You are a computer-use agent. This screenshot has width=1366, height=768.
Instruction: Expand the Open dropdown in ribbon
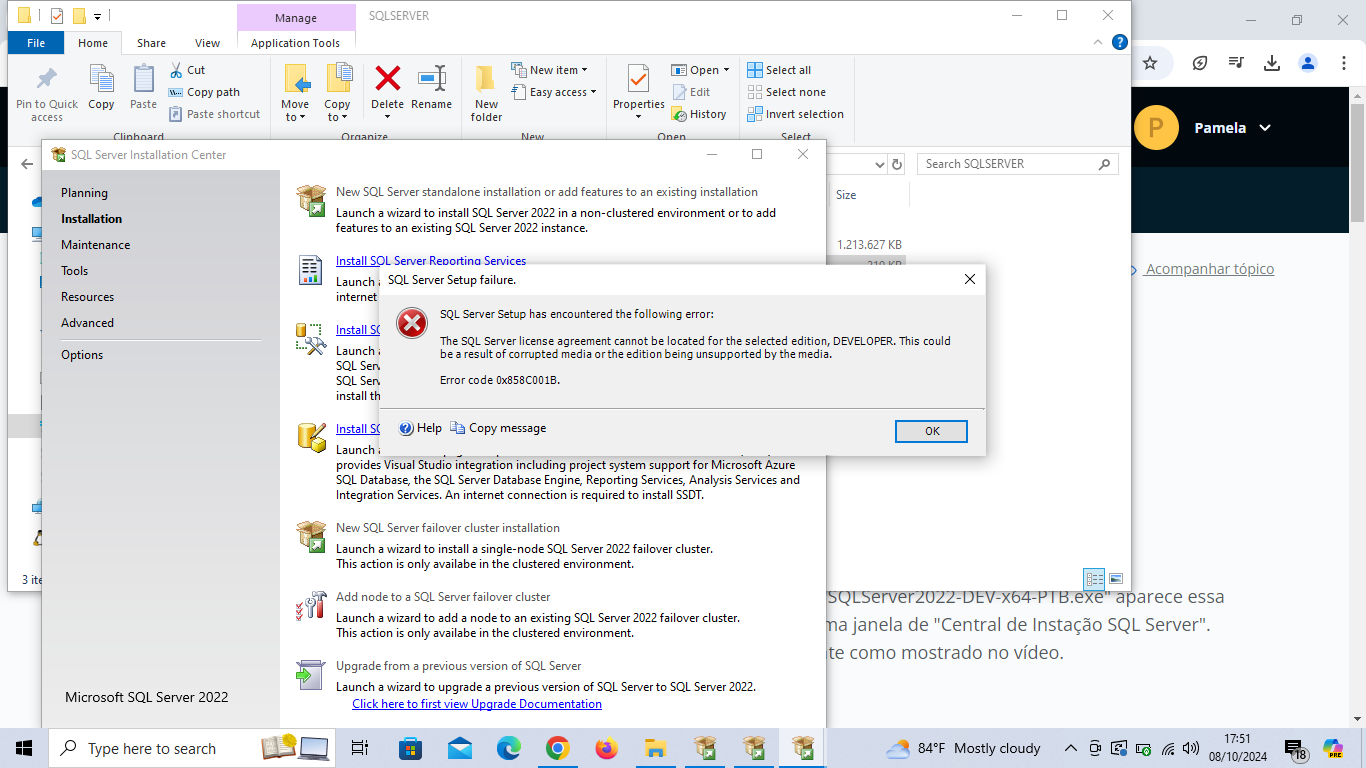click(x=700, y=70)
